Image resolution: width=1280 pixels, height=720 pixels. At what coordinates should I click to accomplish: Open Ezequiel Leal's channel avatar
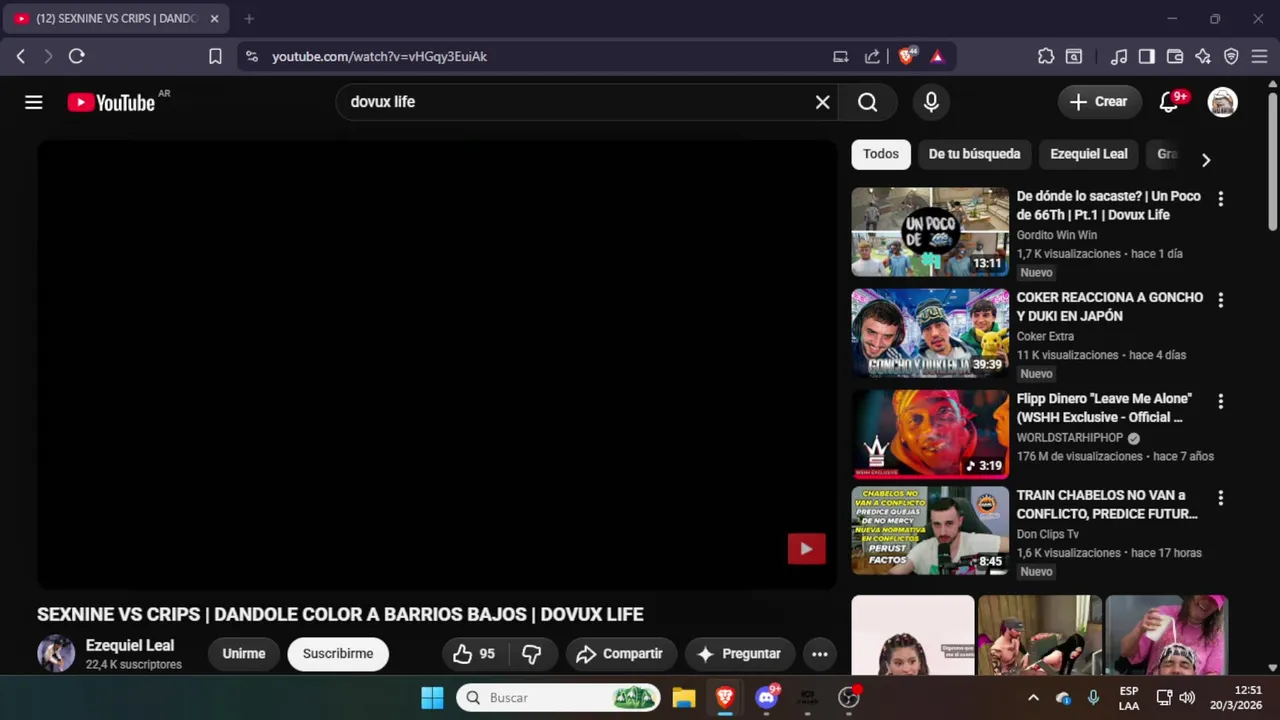(56, 654)
